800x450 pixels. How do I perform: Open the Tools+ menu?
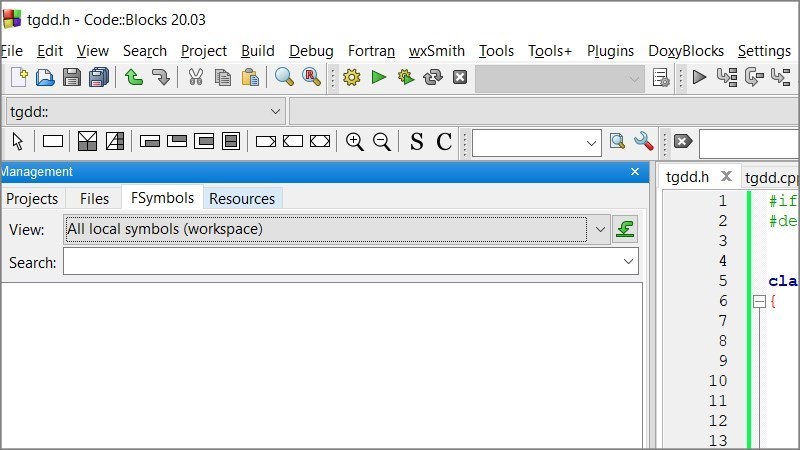[550, 51]
